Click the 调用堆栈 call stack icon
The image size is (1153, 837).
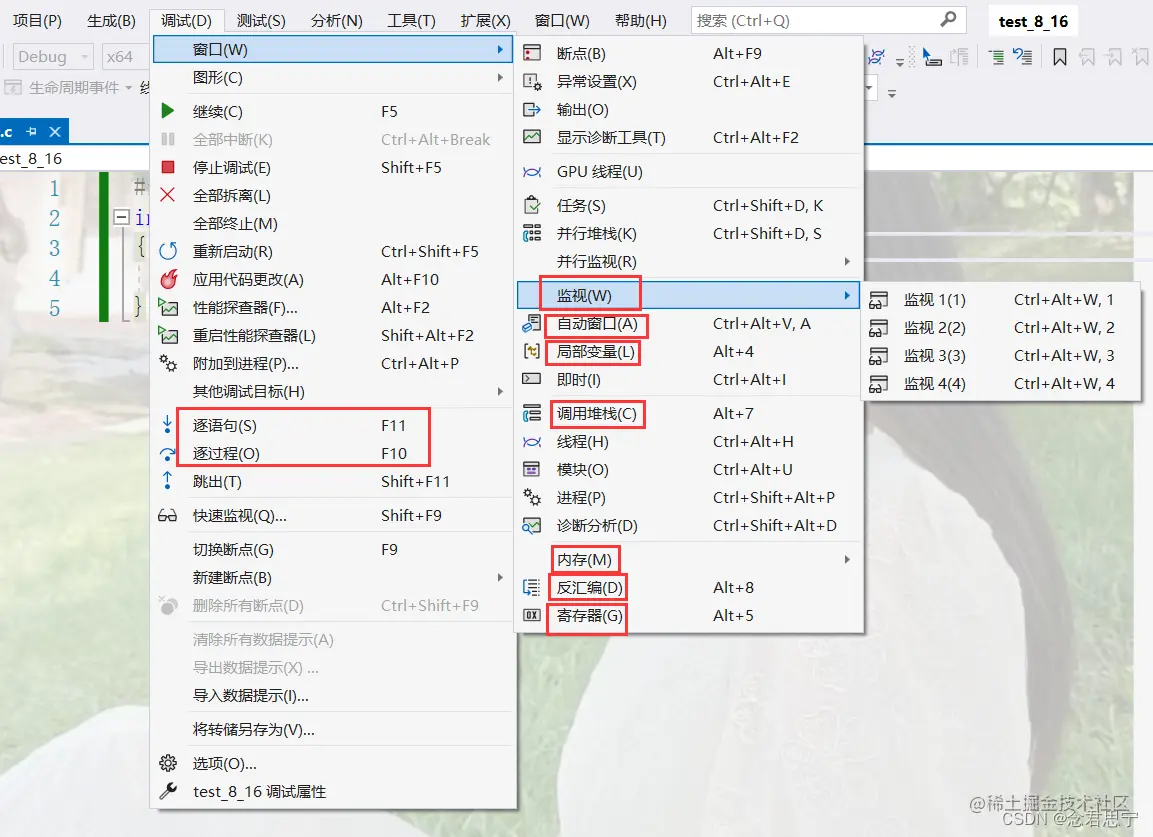click(x=532, y=413)
